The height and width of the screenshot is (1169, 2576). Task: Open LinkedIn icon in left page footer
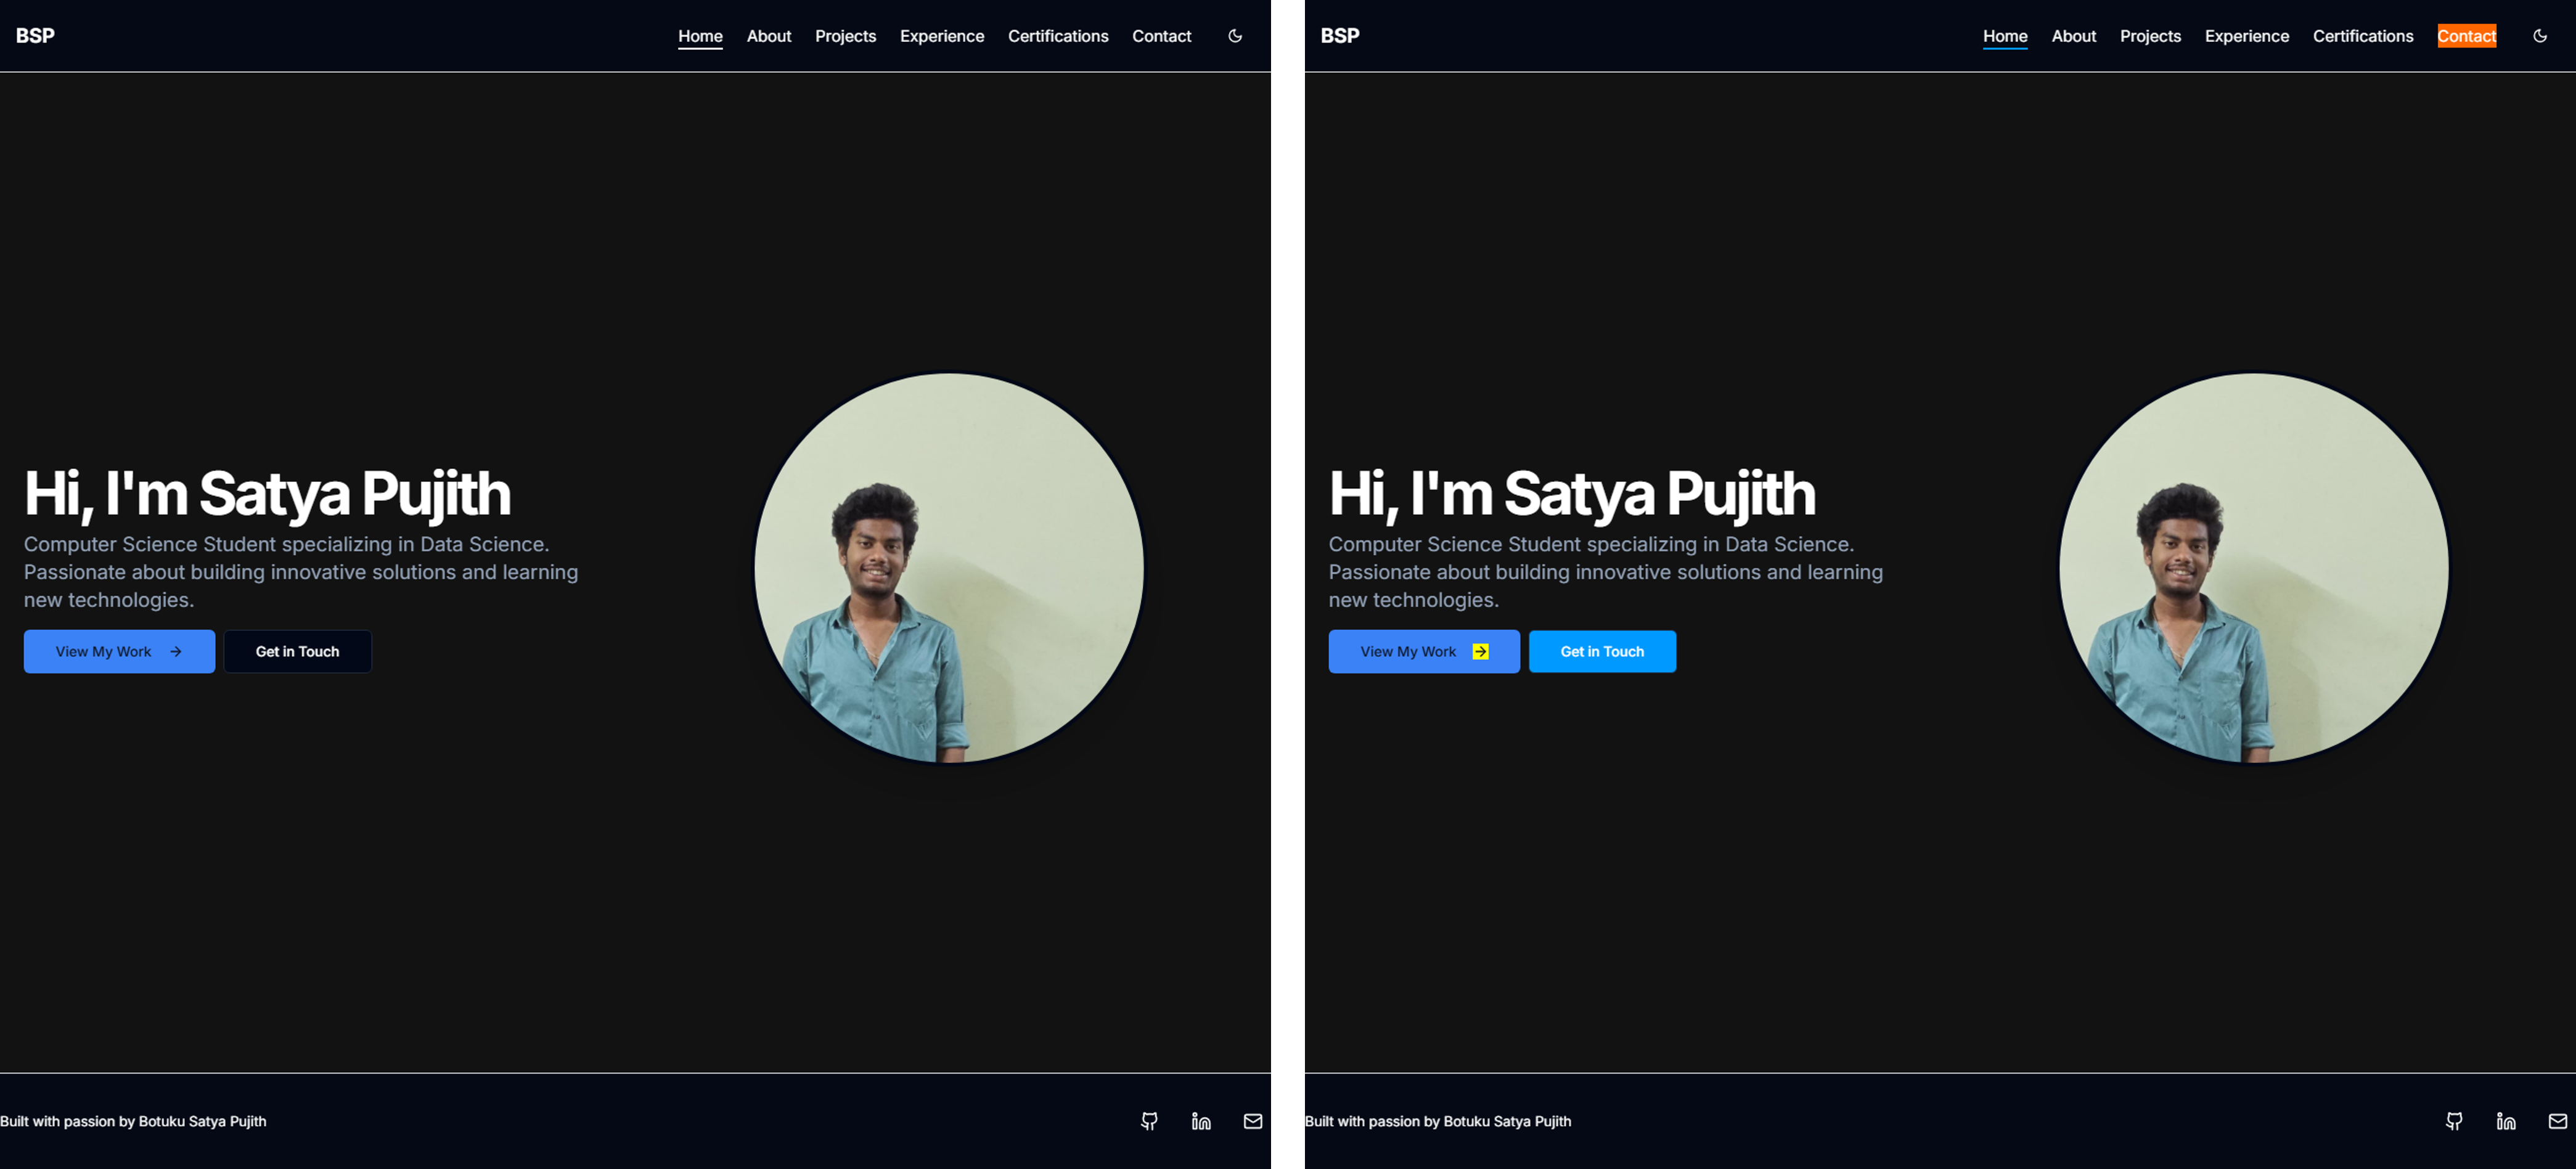coord(1201,1121)
